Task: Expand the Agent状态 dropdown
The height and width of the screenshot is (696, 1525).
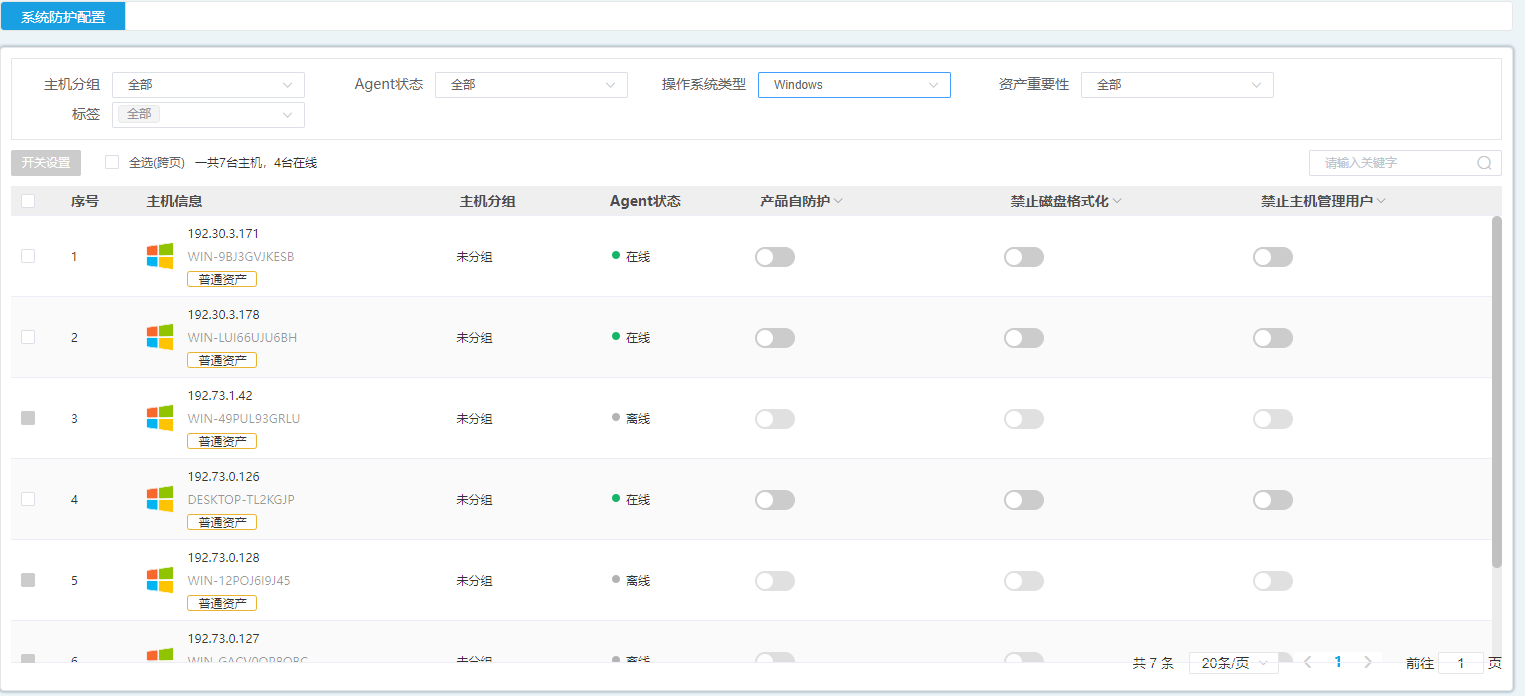Action: pos(531,85)
